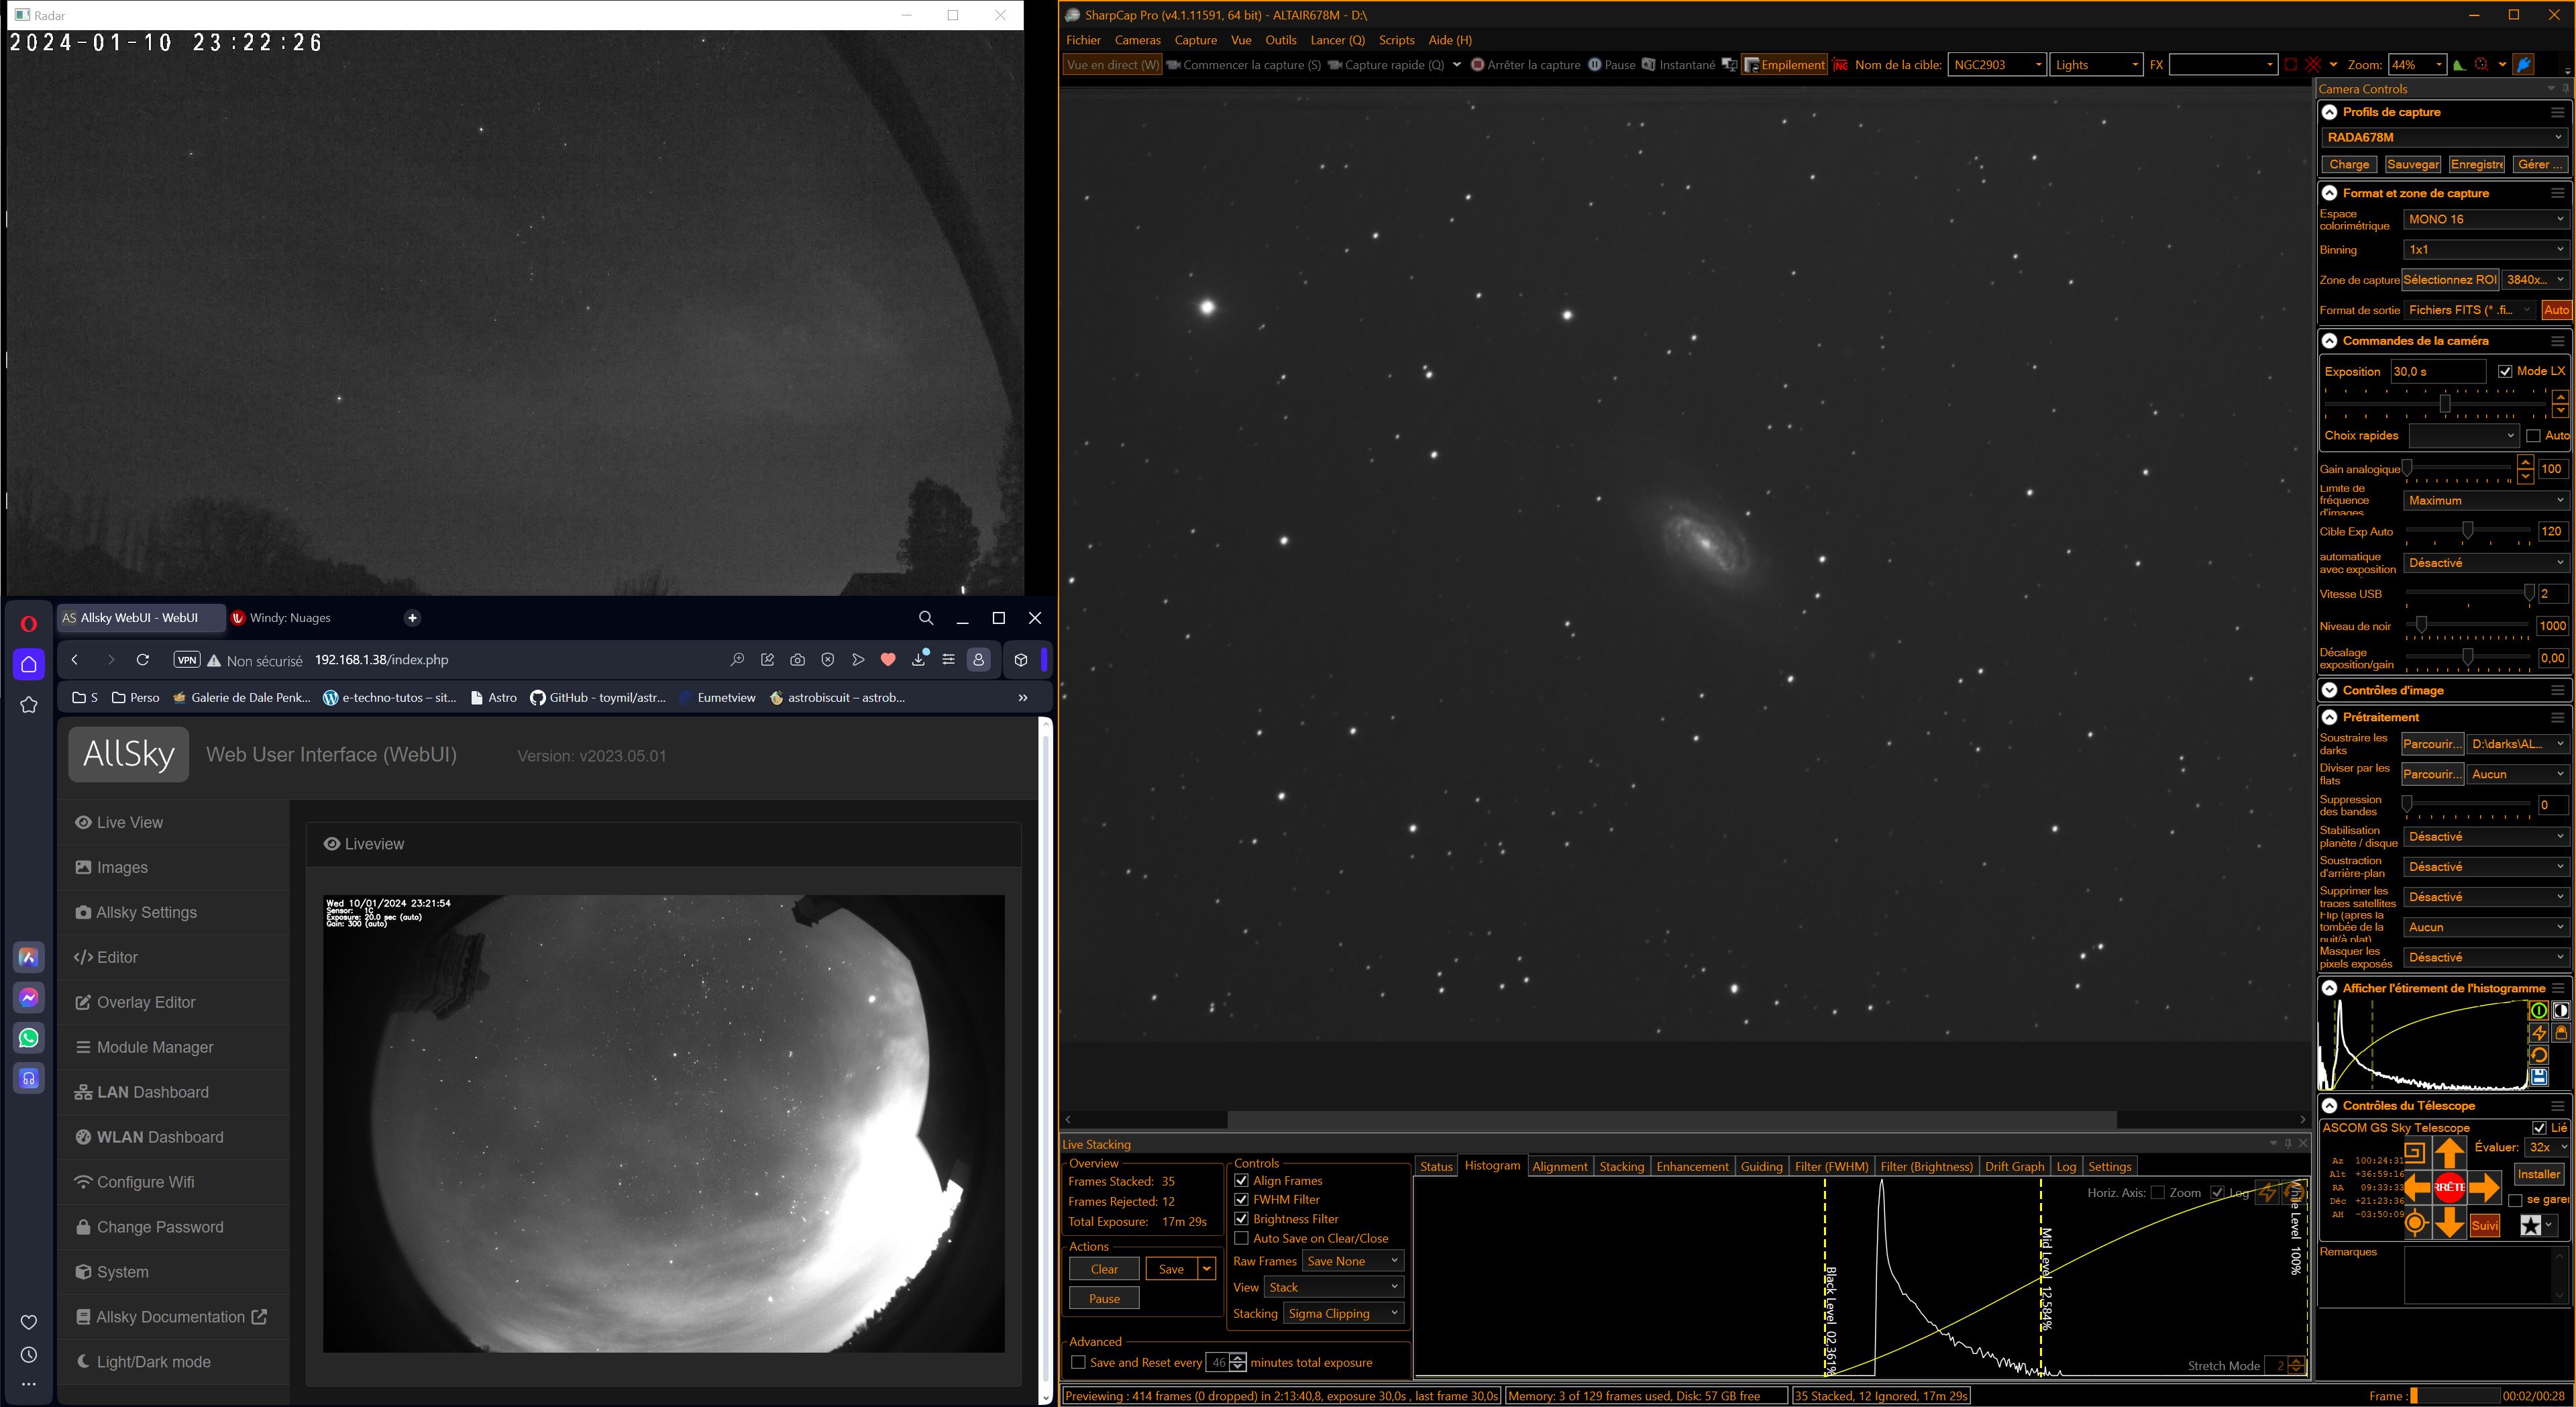This screenshot has height=1407, width=2576.
Task: Open the Binning 1x1 dropdown
Action: (2486, 249)
